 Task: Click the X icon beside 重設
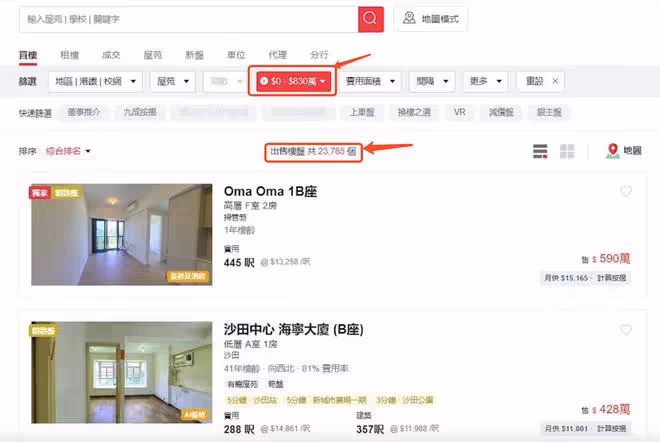555,81
